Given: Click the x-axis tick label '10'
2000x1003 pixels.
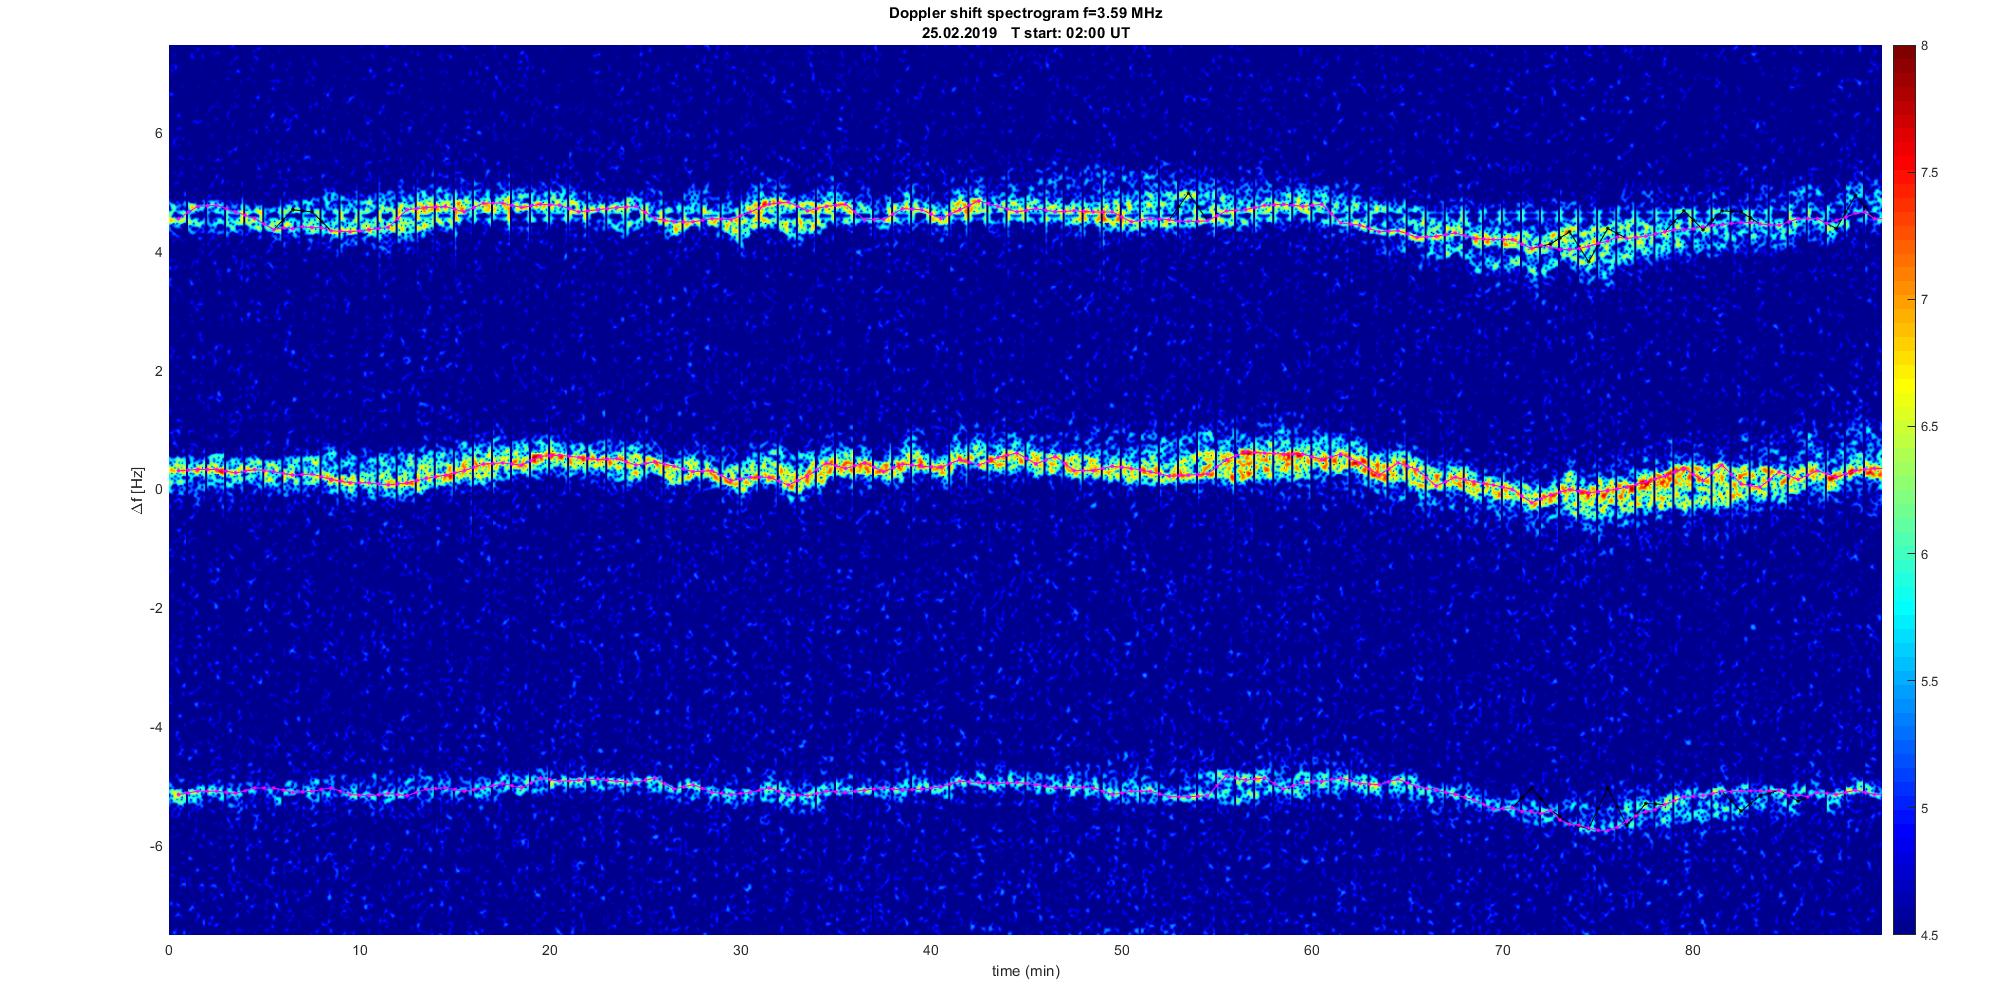Looking at the screenshot, I should coord(360,951).
